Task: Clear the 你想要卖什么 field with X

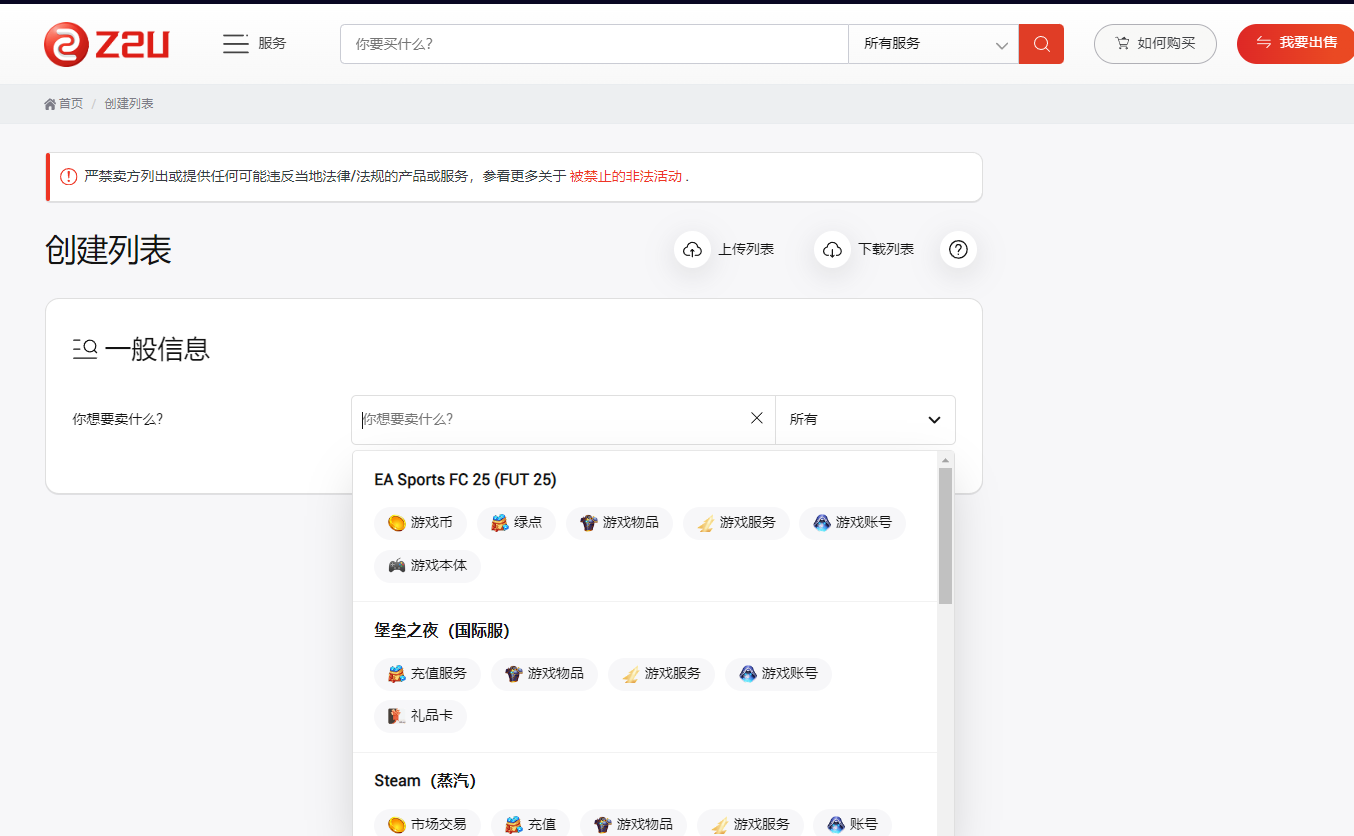Action: click(x=757, y=419)
